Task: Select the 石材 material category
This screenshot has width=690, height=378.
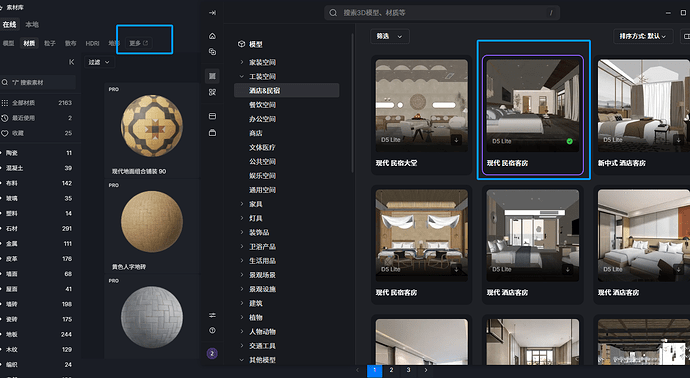Action: tap(37, 228)
